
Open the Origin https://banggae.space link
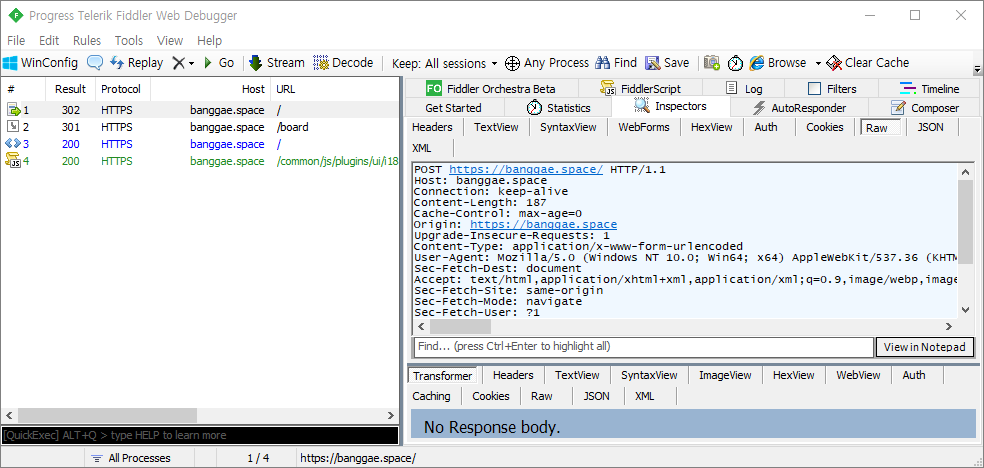point(543,225)
